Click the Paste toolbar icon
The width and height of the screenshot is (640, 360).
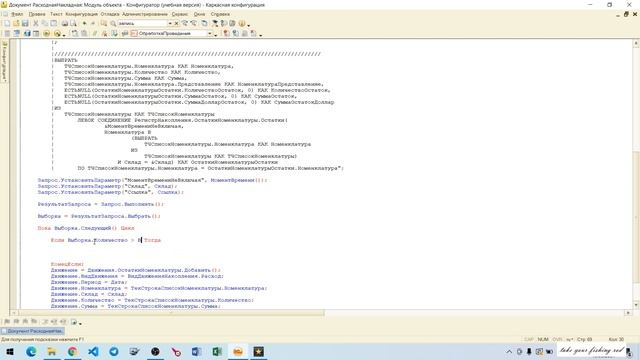click(53, 24)
